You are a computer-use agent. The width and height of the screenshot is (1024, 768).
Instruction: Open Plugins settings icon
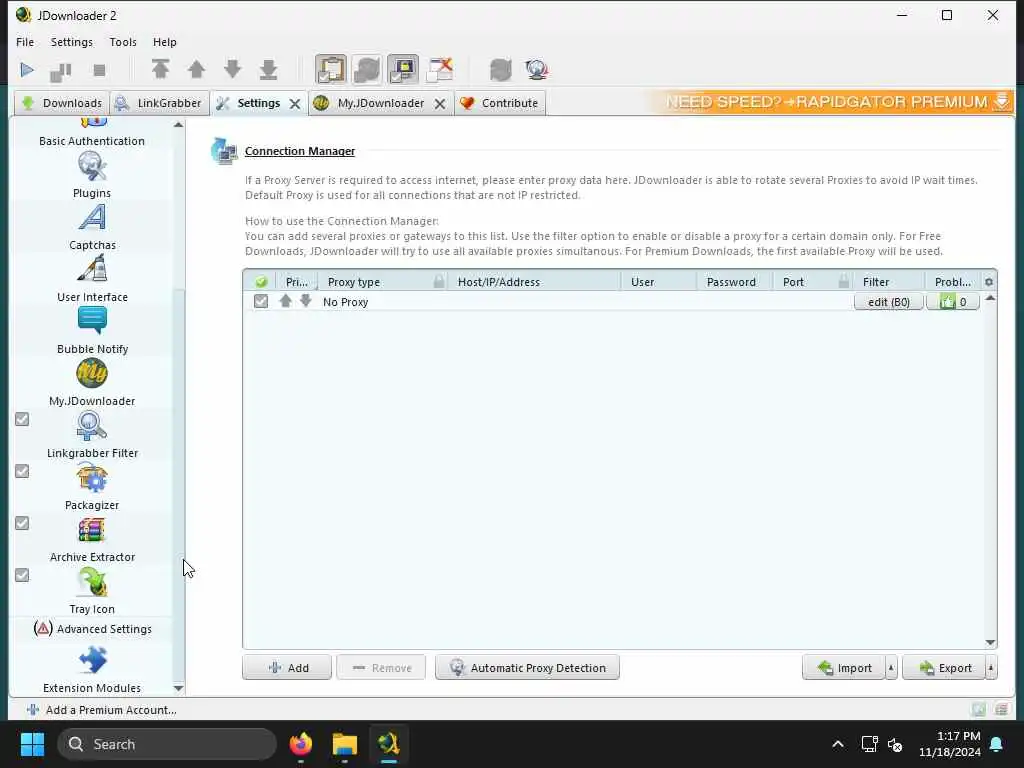pyautogui.click(x=92, y=174)
